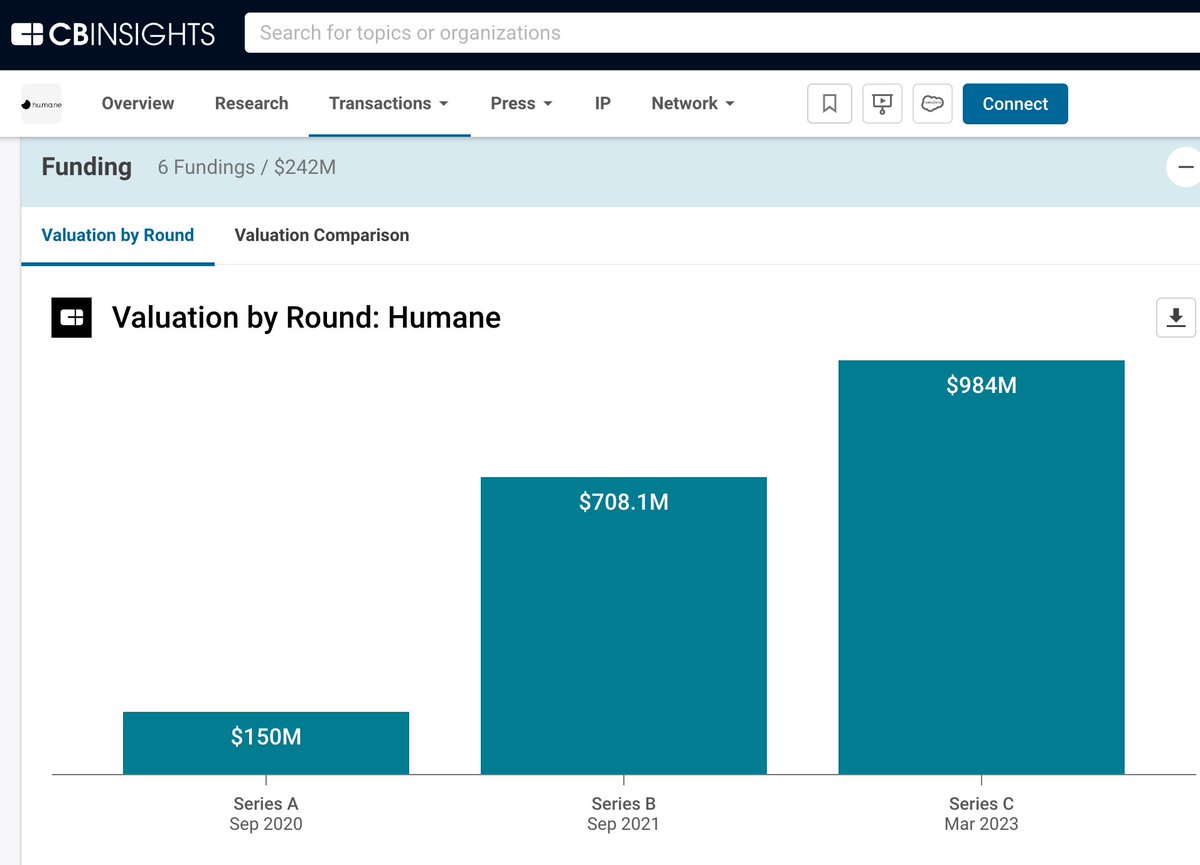The height and width of the screenshot is (865, 1200).
Task: Open the presentation icon button
Action: pos(882,104)
